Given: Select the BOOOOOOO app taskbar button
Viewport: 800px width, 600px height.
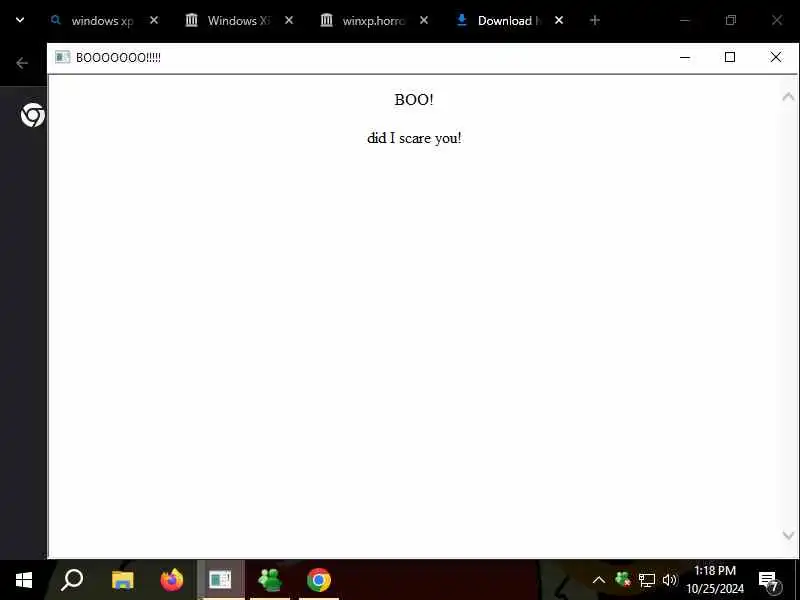Looking at the screenshot, I should pyautogui.click(x=220, y=580).
